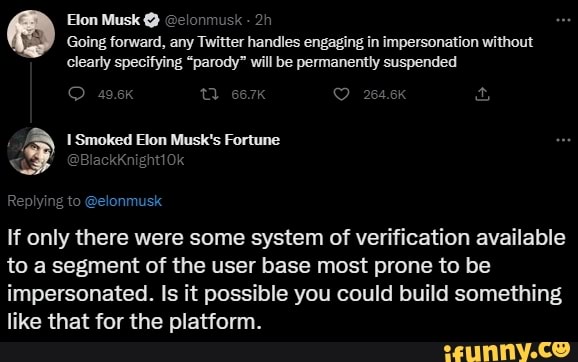Open the first tweet's three-dot menu
Image resolution: width=578 pixels, height=362 pixels.
click(563, 20)
